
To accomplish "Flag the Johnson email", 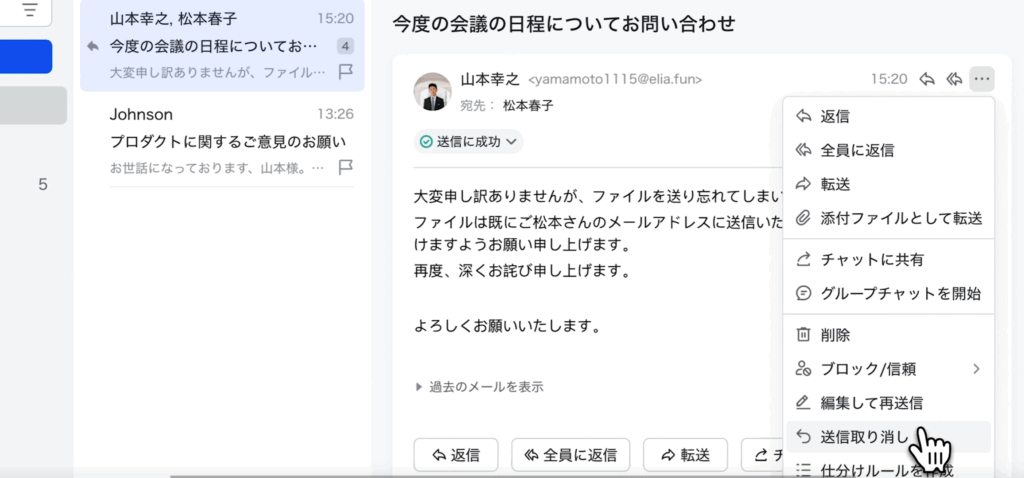I will click(346, 166).
